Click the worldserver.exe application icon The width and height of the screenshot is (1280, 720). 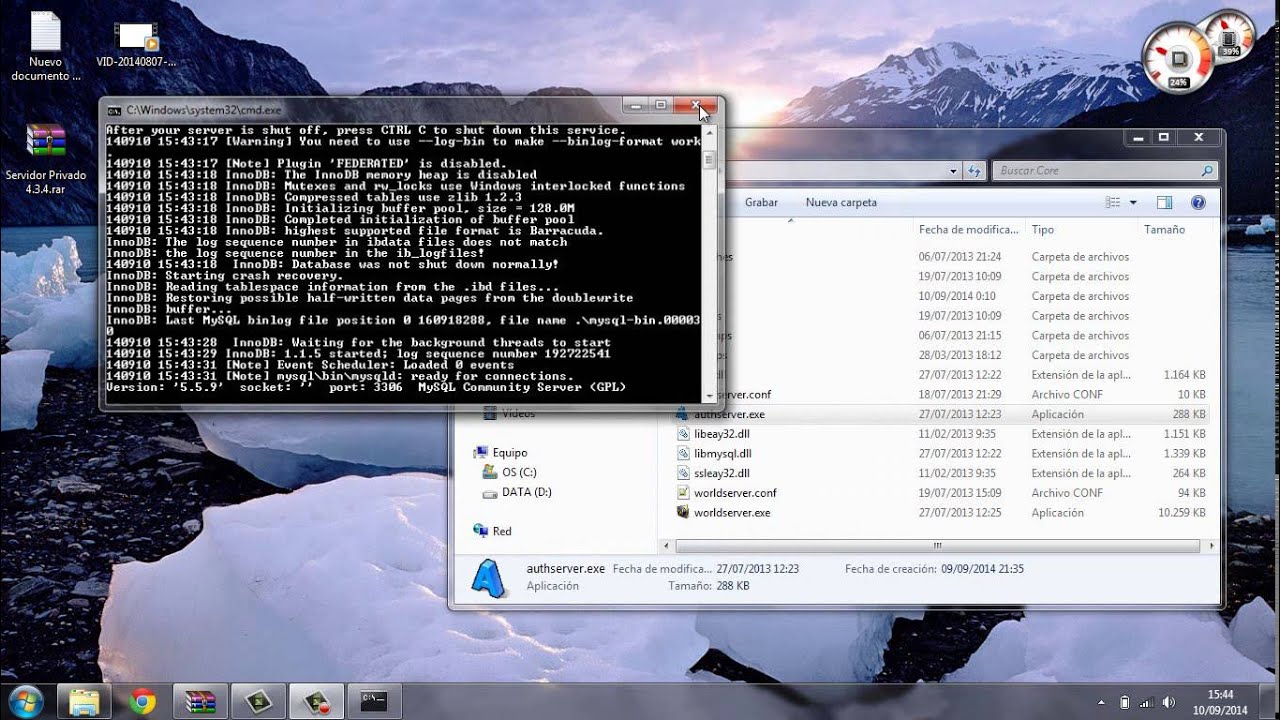[x=683, y=513]
